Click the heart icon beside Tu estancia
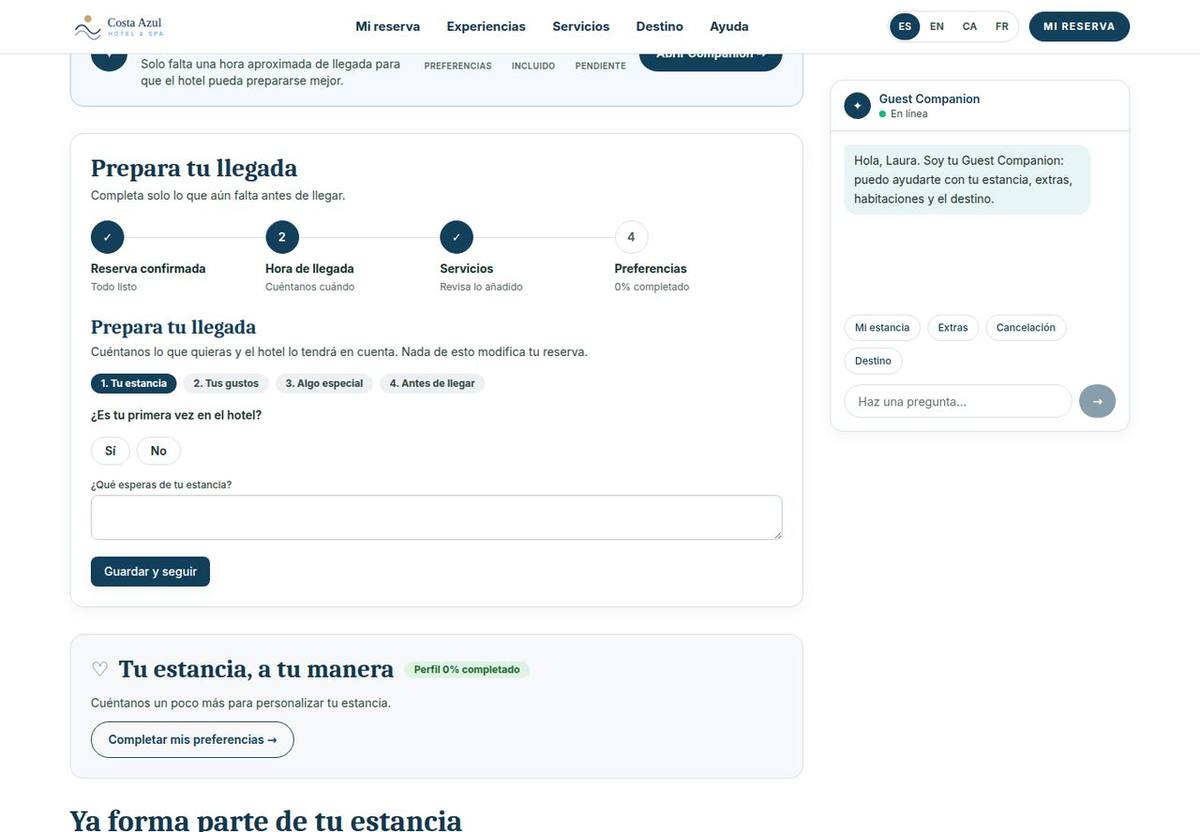The height and width of the screenshot is (832, 1200). 100,669
